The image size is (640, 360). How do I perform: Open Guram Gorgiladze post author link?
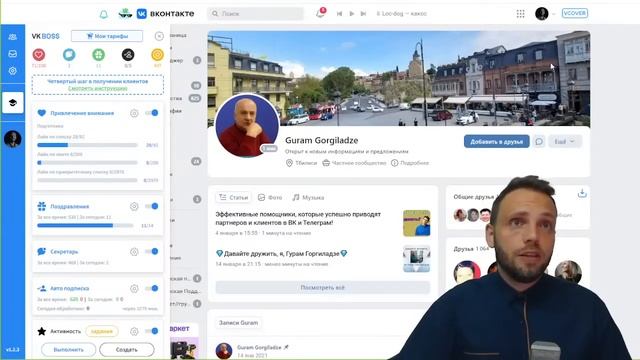[x=259, y=348]
